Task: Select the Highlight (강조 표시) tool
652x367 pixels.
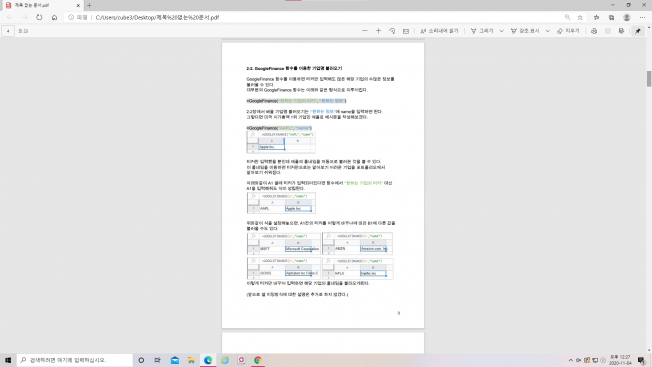Action: click(x=525, y=31)
